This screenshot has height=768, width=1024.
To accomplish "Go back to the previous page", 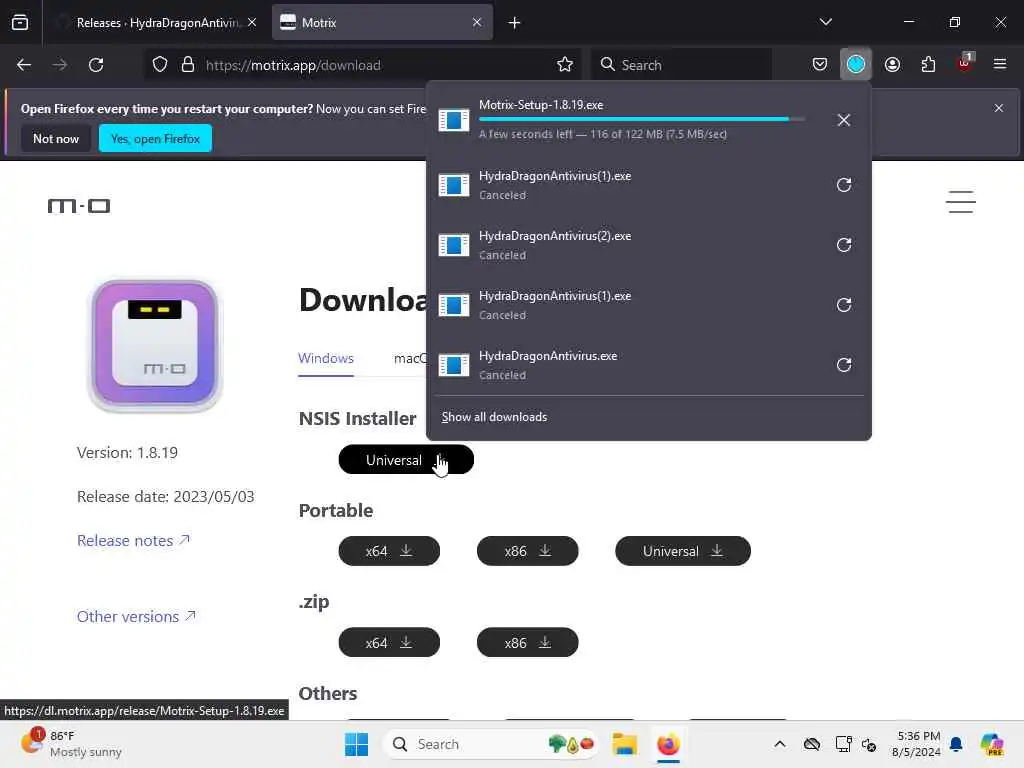I will (x=24, y=65).
